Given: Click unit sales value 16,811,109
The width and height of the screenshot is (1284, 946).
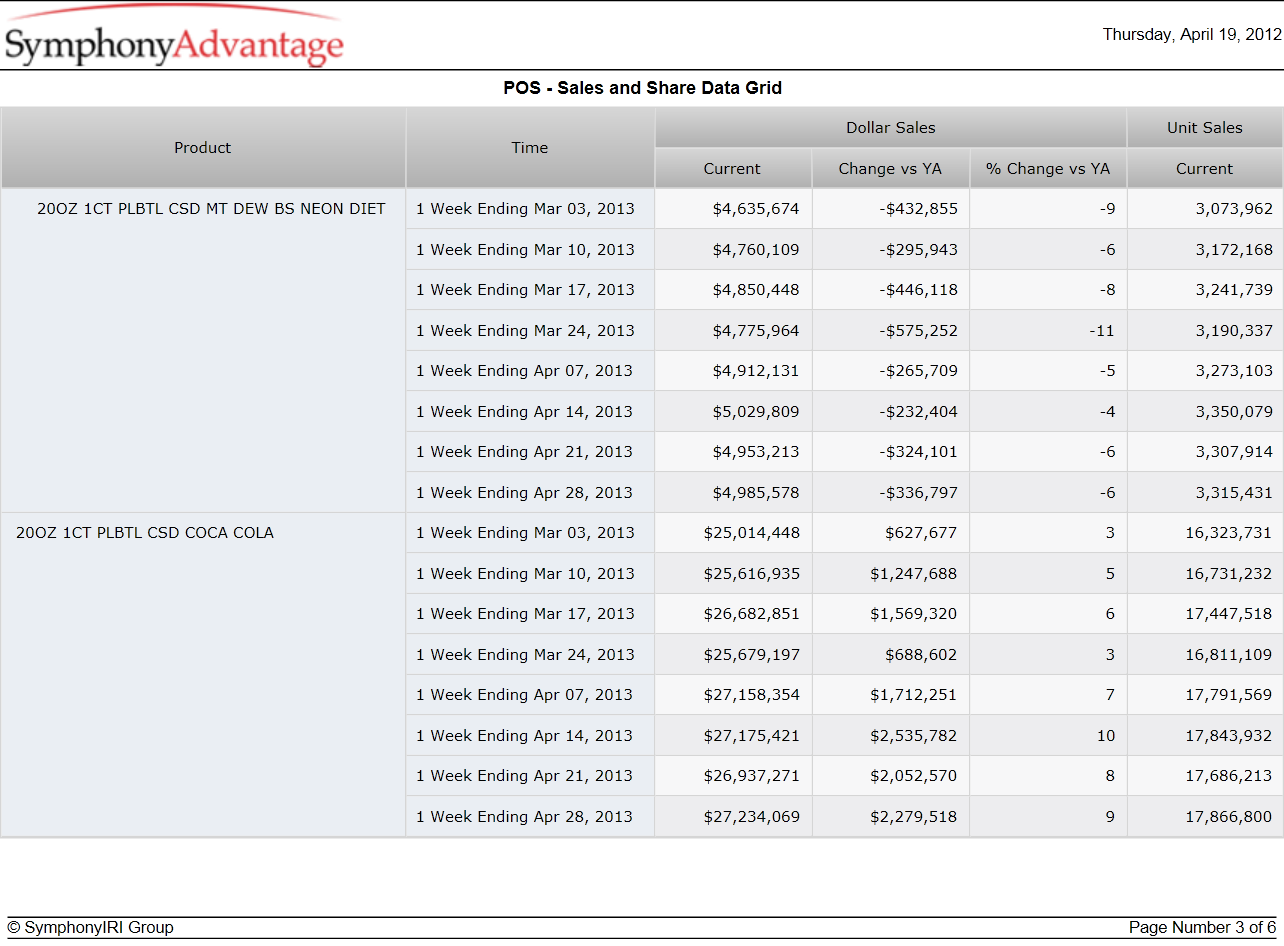Looking at the screenshot, I should coord(1229,655).
